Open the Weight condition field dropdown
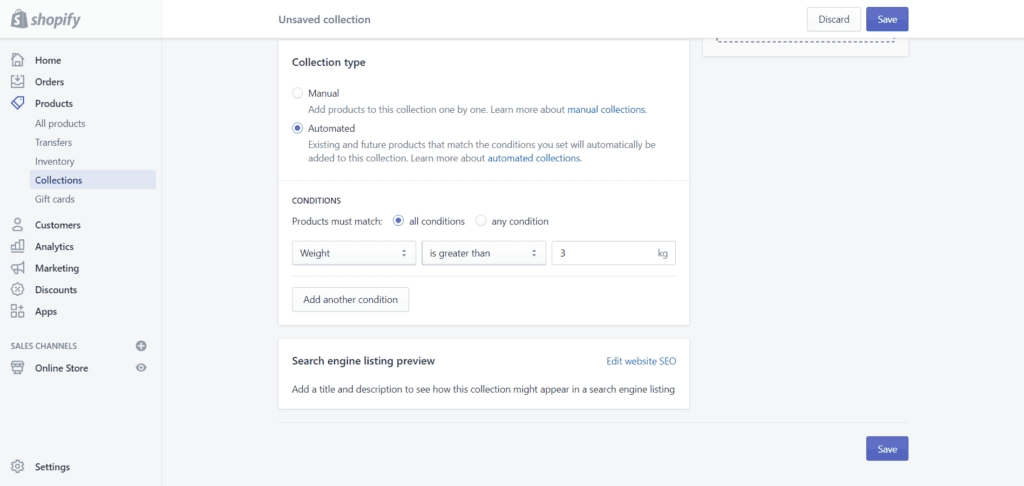The width and height of the screenshot is (1024, 486). pos(354,253)
